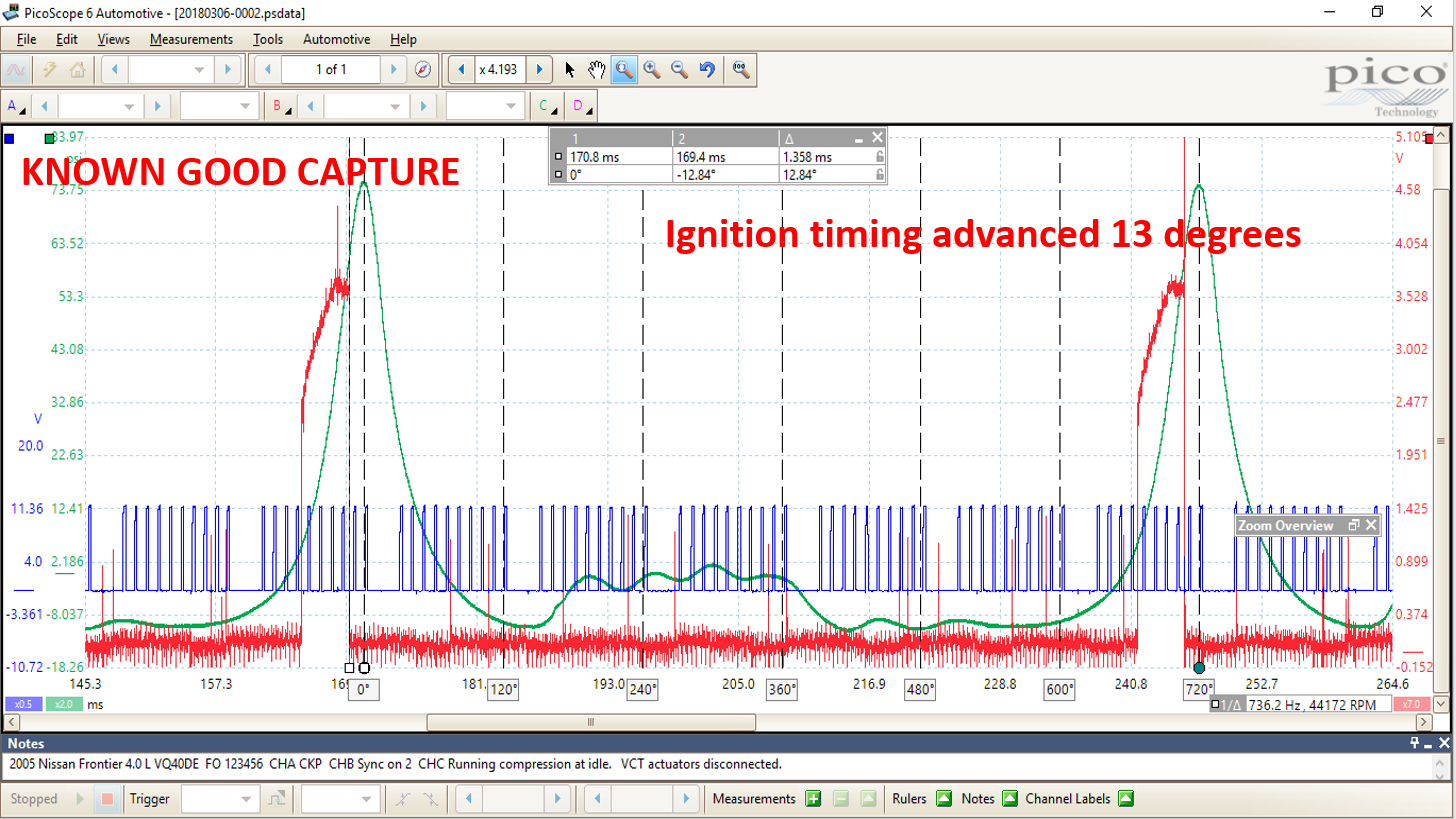Toggle the first ruler checkbox in measurements box
The height and width of the screenshot is (819, 1456).
click(x=558, y=156)
